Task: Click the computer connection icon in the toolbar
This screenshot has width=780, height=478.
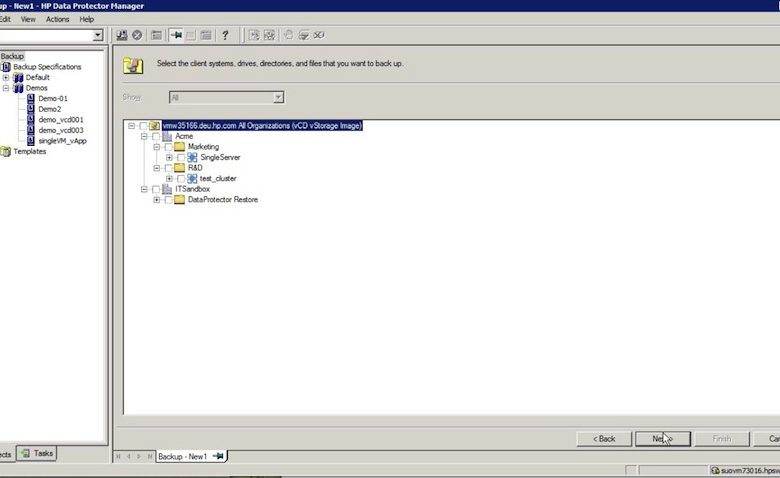Action: [x=122, y=35]
